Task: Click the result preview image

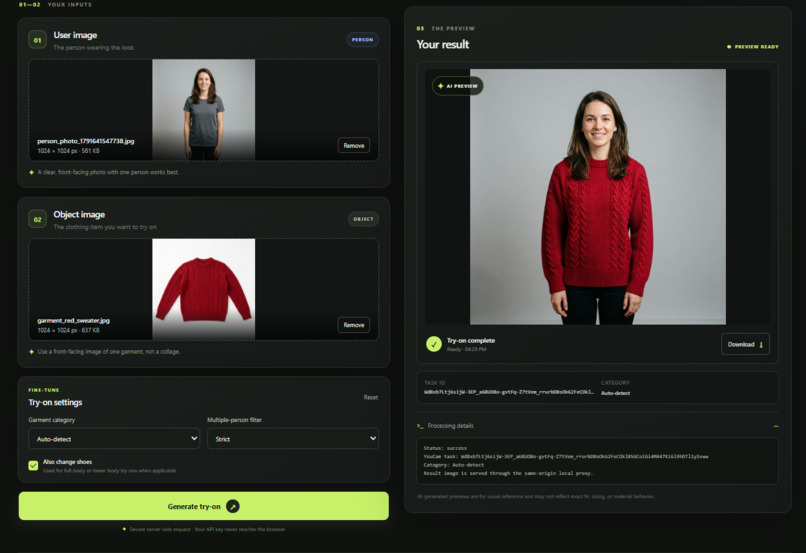Action: point(598,197)
